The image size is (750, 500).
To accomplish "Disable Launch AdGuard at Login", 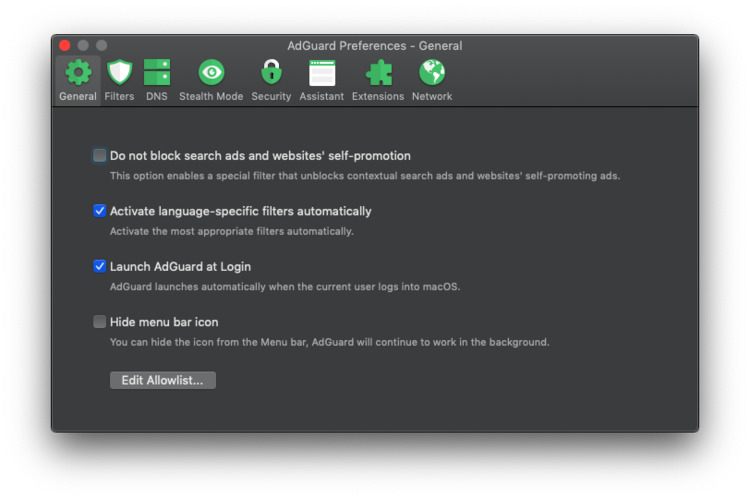I will tap(99, 267).
